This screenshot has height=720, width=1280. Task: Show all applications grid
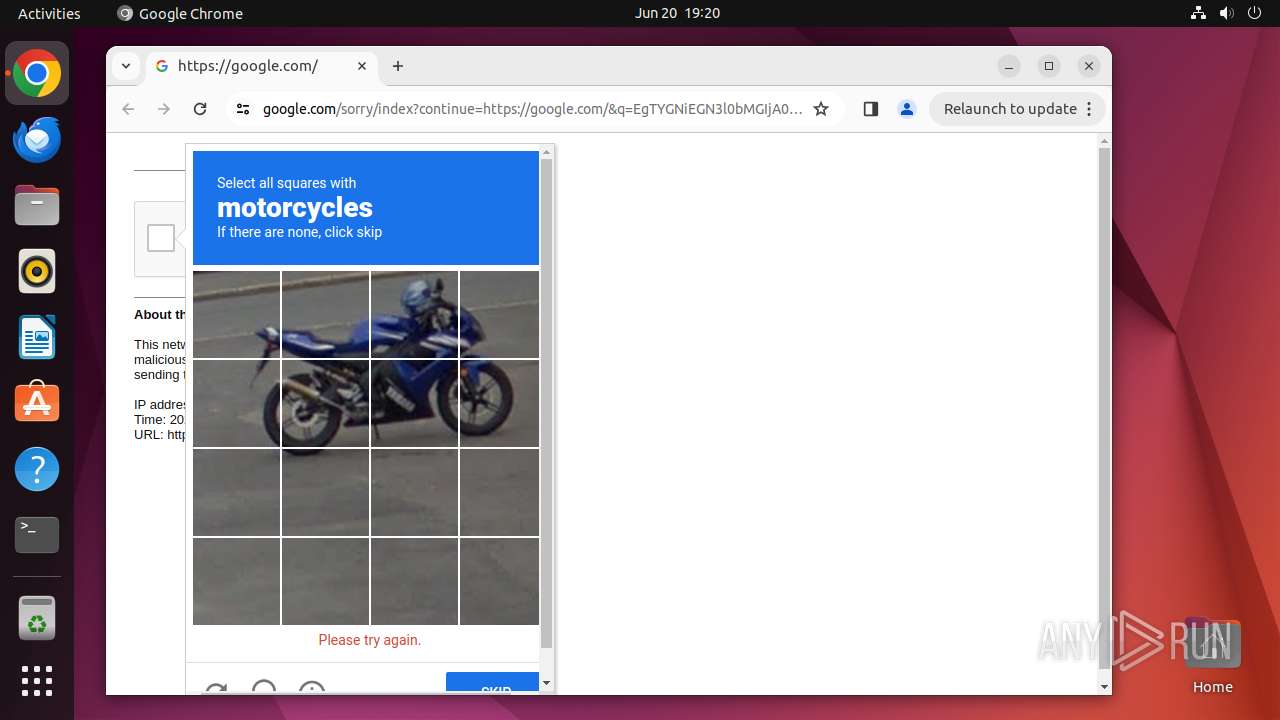tap(37, 681)
